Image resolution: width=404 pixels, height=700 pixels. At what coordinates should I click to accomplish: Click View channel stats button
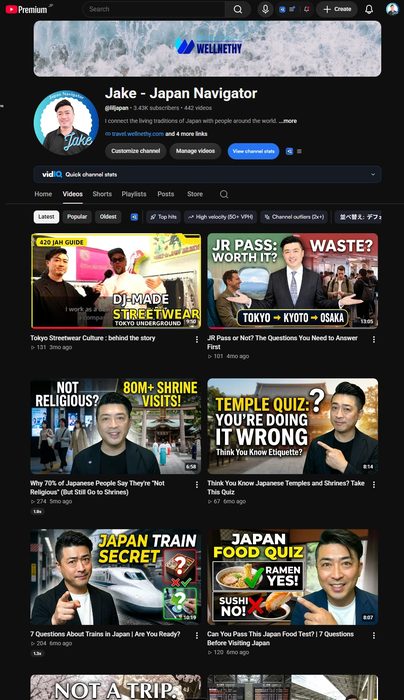254,151
